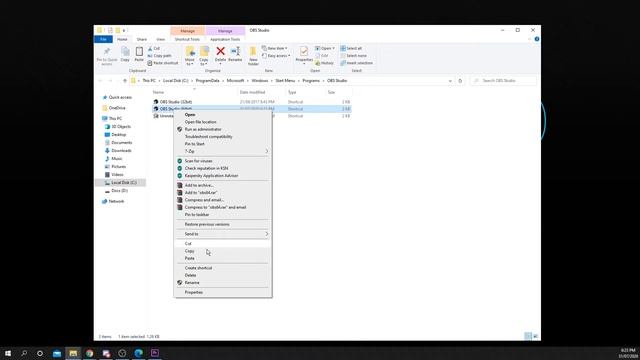Click Select all in the ribbon
The height and width of the screenshot is (360, 640).
pyautogui.click(x=351, y=48)
